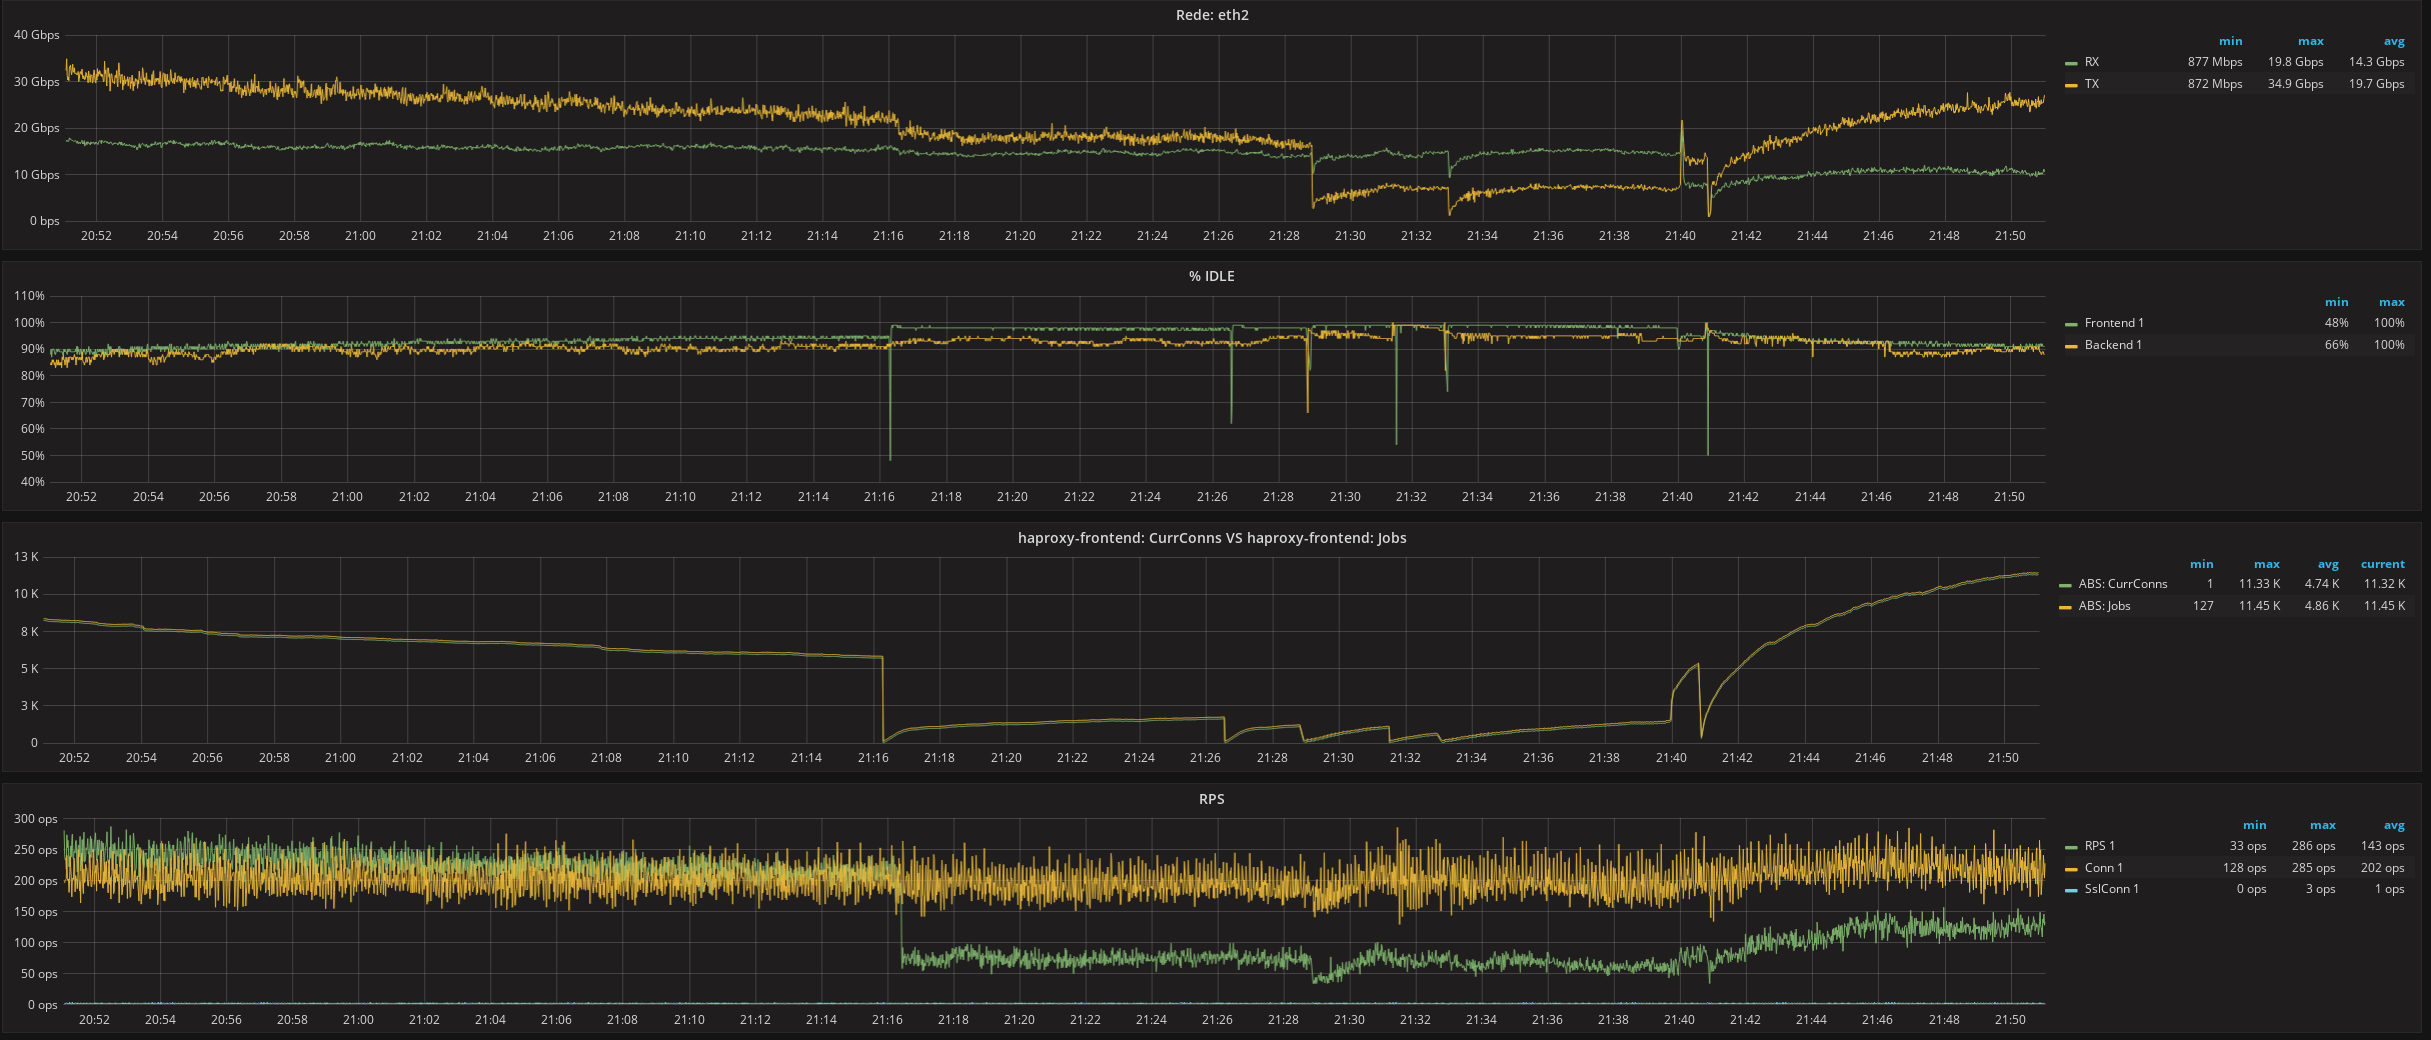Toggle the 'Conn 1' series label
The height and width of the screenshot is (1040, 2431).
pos(2104,868)
